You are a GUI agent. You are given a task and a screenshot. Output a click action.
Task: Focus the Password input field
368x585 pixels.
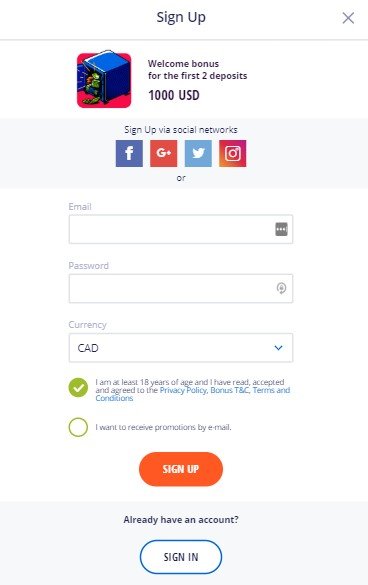pos(181,288)
